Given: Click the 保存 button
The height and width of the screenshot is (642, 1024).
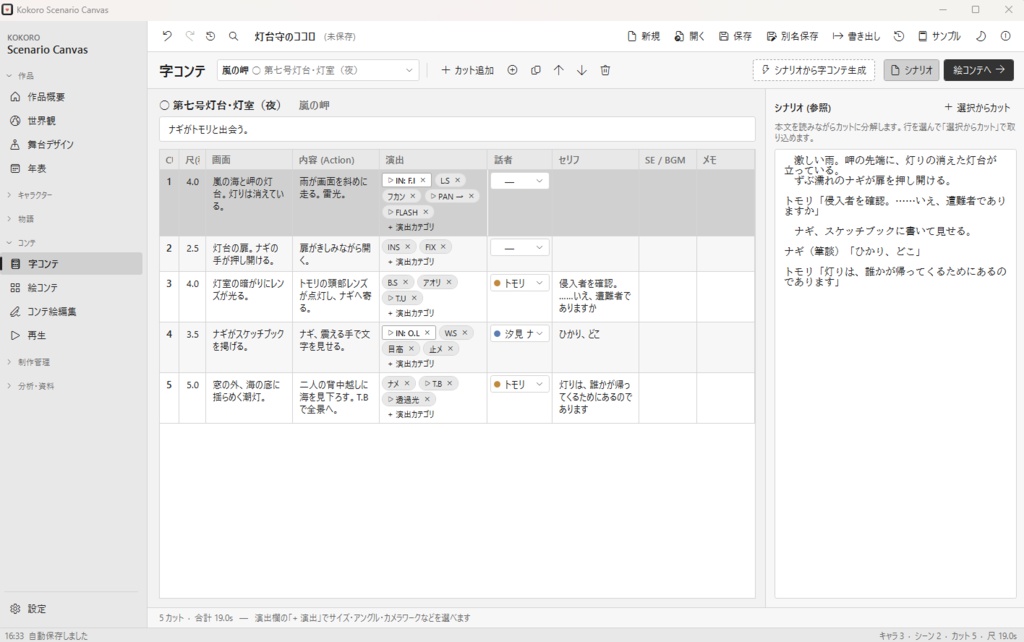Looking at the screenshot, I should [x=735, y=37].
